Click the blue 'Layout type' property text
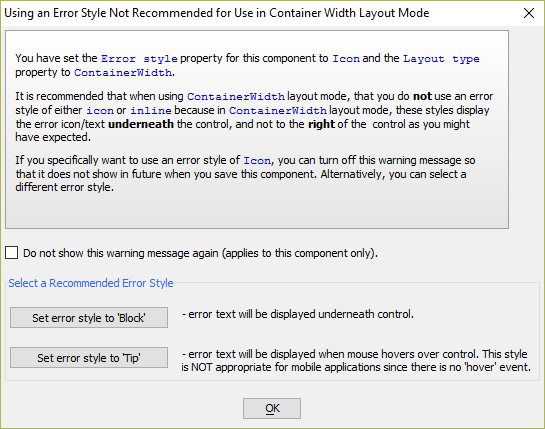545x429 pixels. pos(441,58)
